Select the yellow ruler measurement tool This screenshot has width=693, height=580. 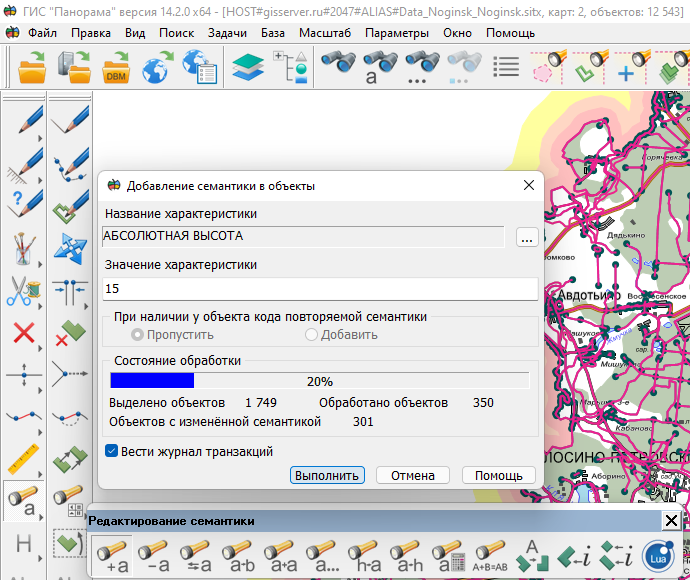click(x=23, y=461)
